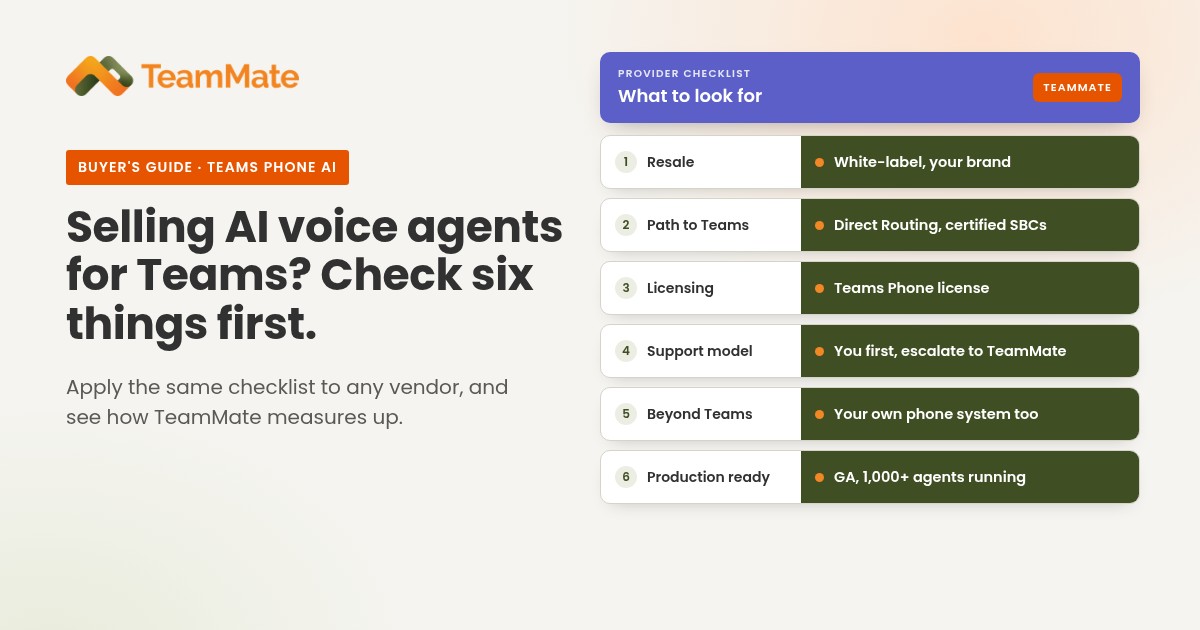Click the orange TEAMMATE badge in the checklist header

click(x=1077, y=87)
